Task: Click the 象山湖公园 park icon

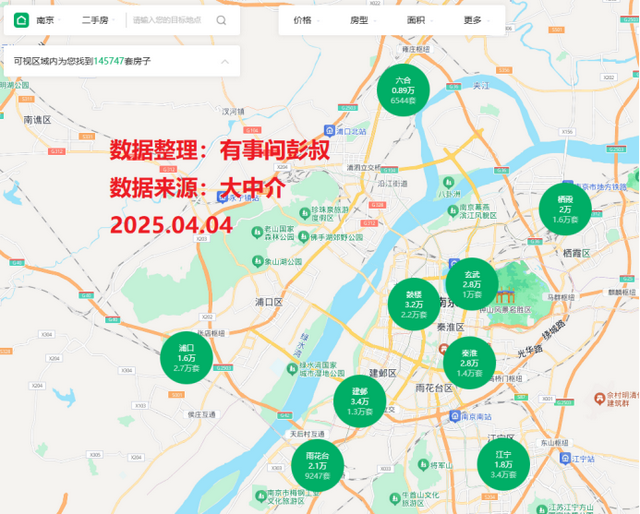Action: click(x=257, y=261)
